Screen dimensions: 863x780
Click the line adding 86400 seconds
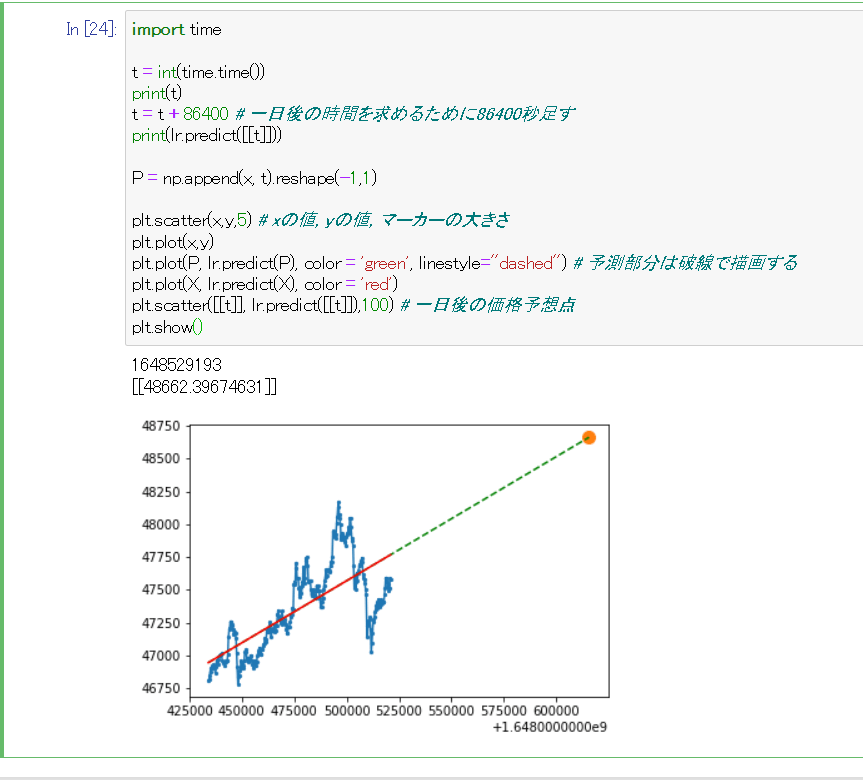point(353,114)
